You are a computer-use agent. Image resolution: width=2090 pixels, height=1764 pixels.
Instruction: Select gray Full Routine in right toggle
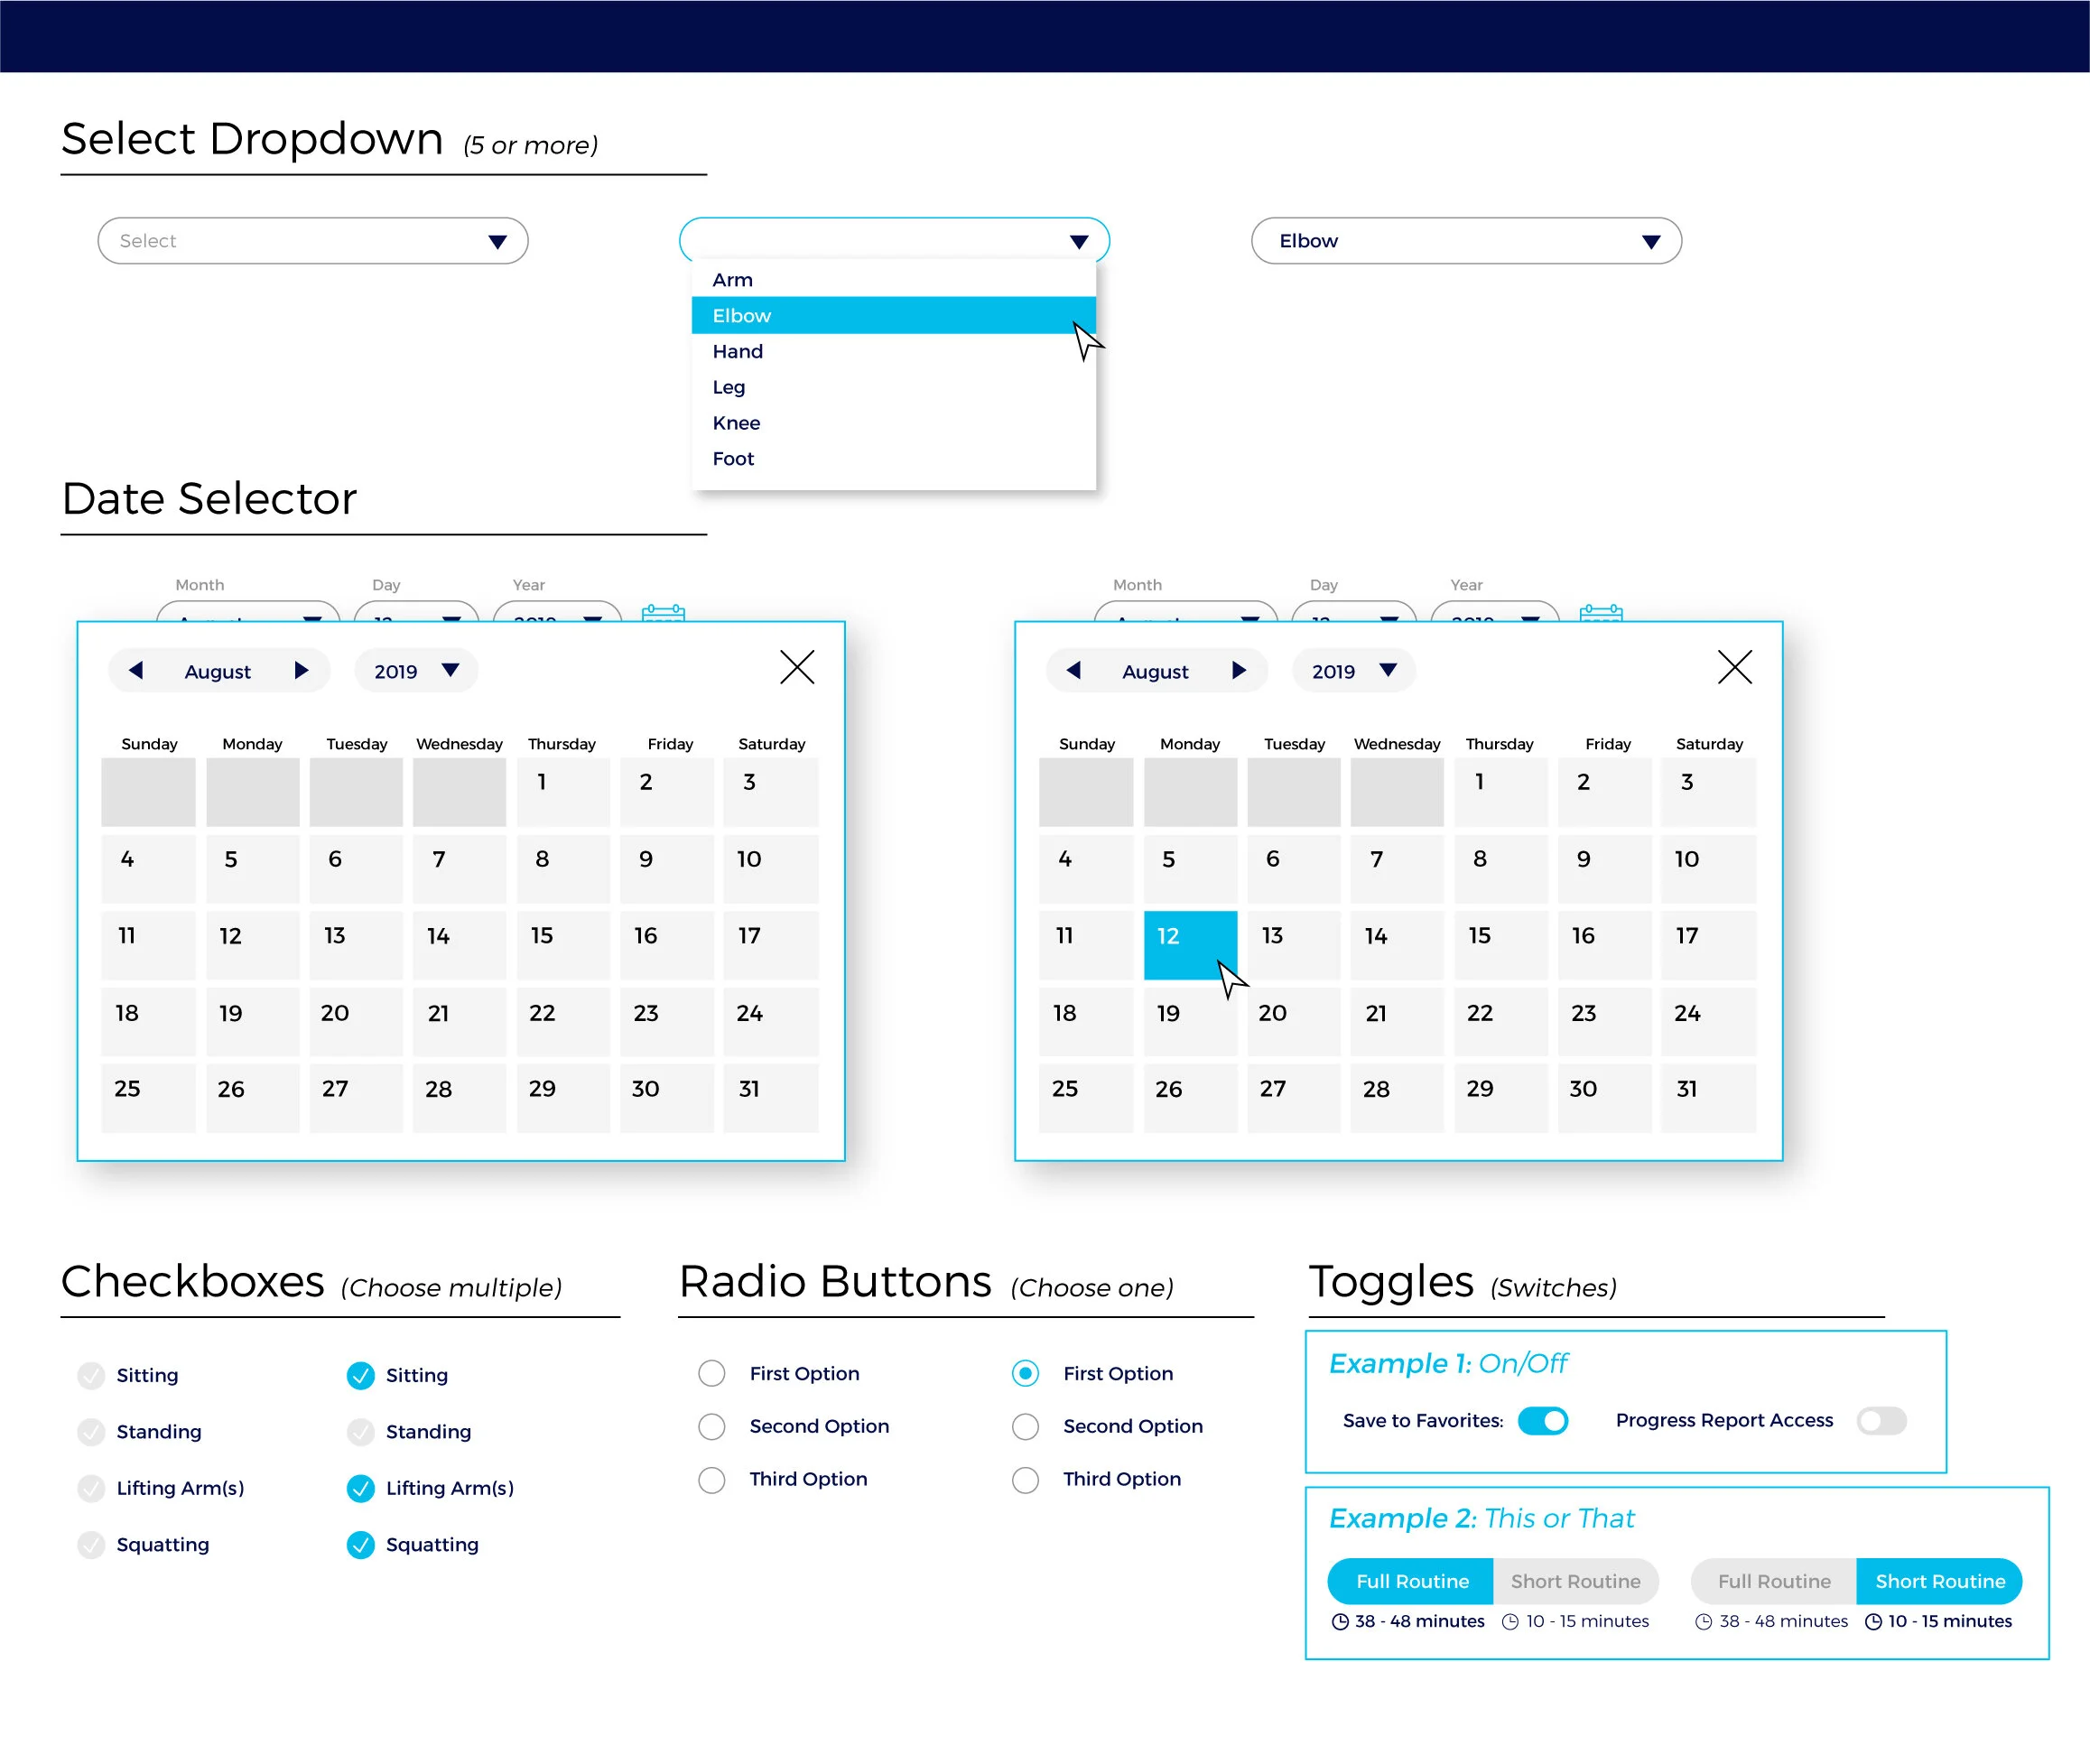[1774, 1581]
